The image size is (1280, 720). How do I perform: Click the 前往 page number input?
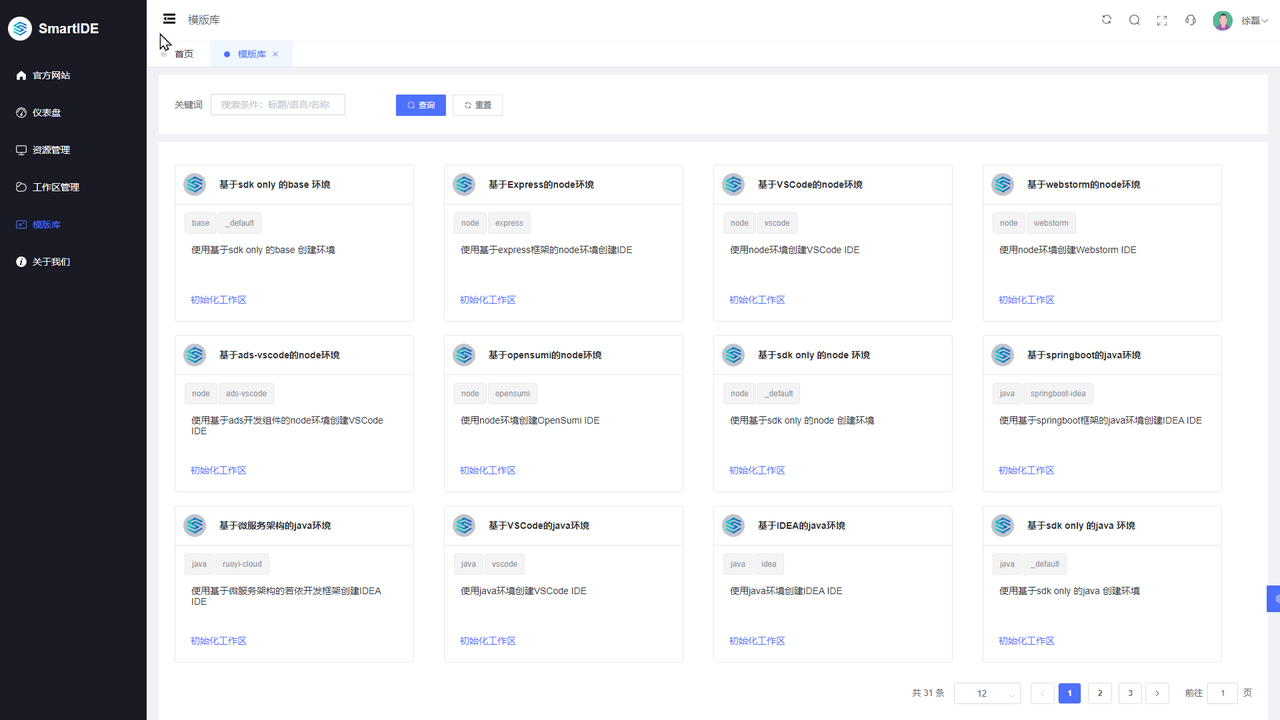[x=1223, y=693]
